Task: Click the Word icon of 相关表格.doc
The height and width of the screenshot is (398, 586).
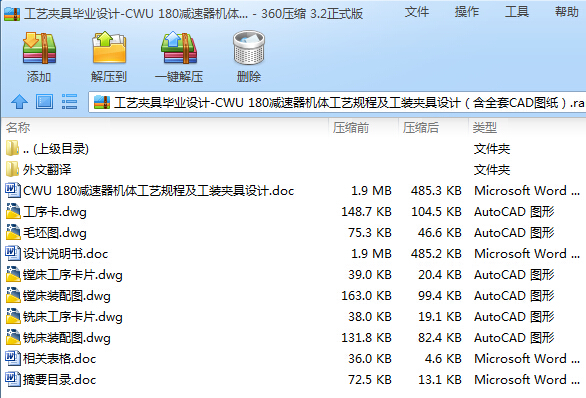Action: coord(13,358)
